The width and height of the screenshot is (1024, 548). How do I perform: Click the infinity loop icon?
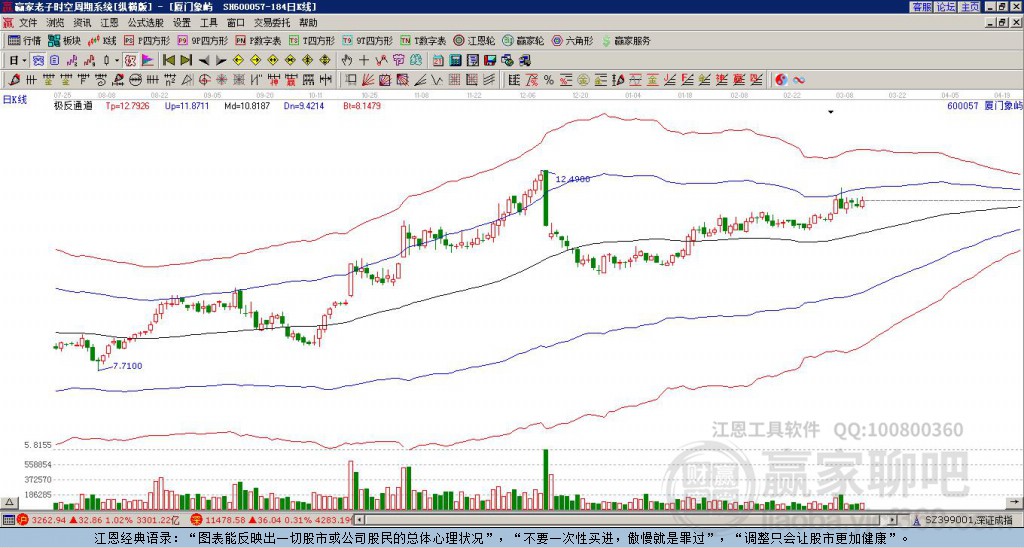[799, 80]
